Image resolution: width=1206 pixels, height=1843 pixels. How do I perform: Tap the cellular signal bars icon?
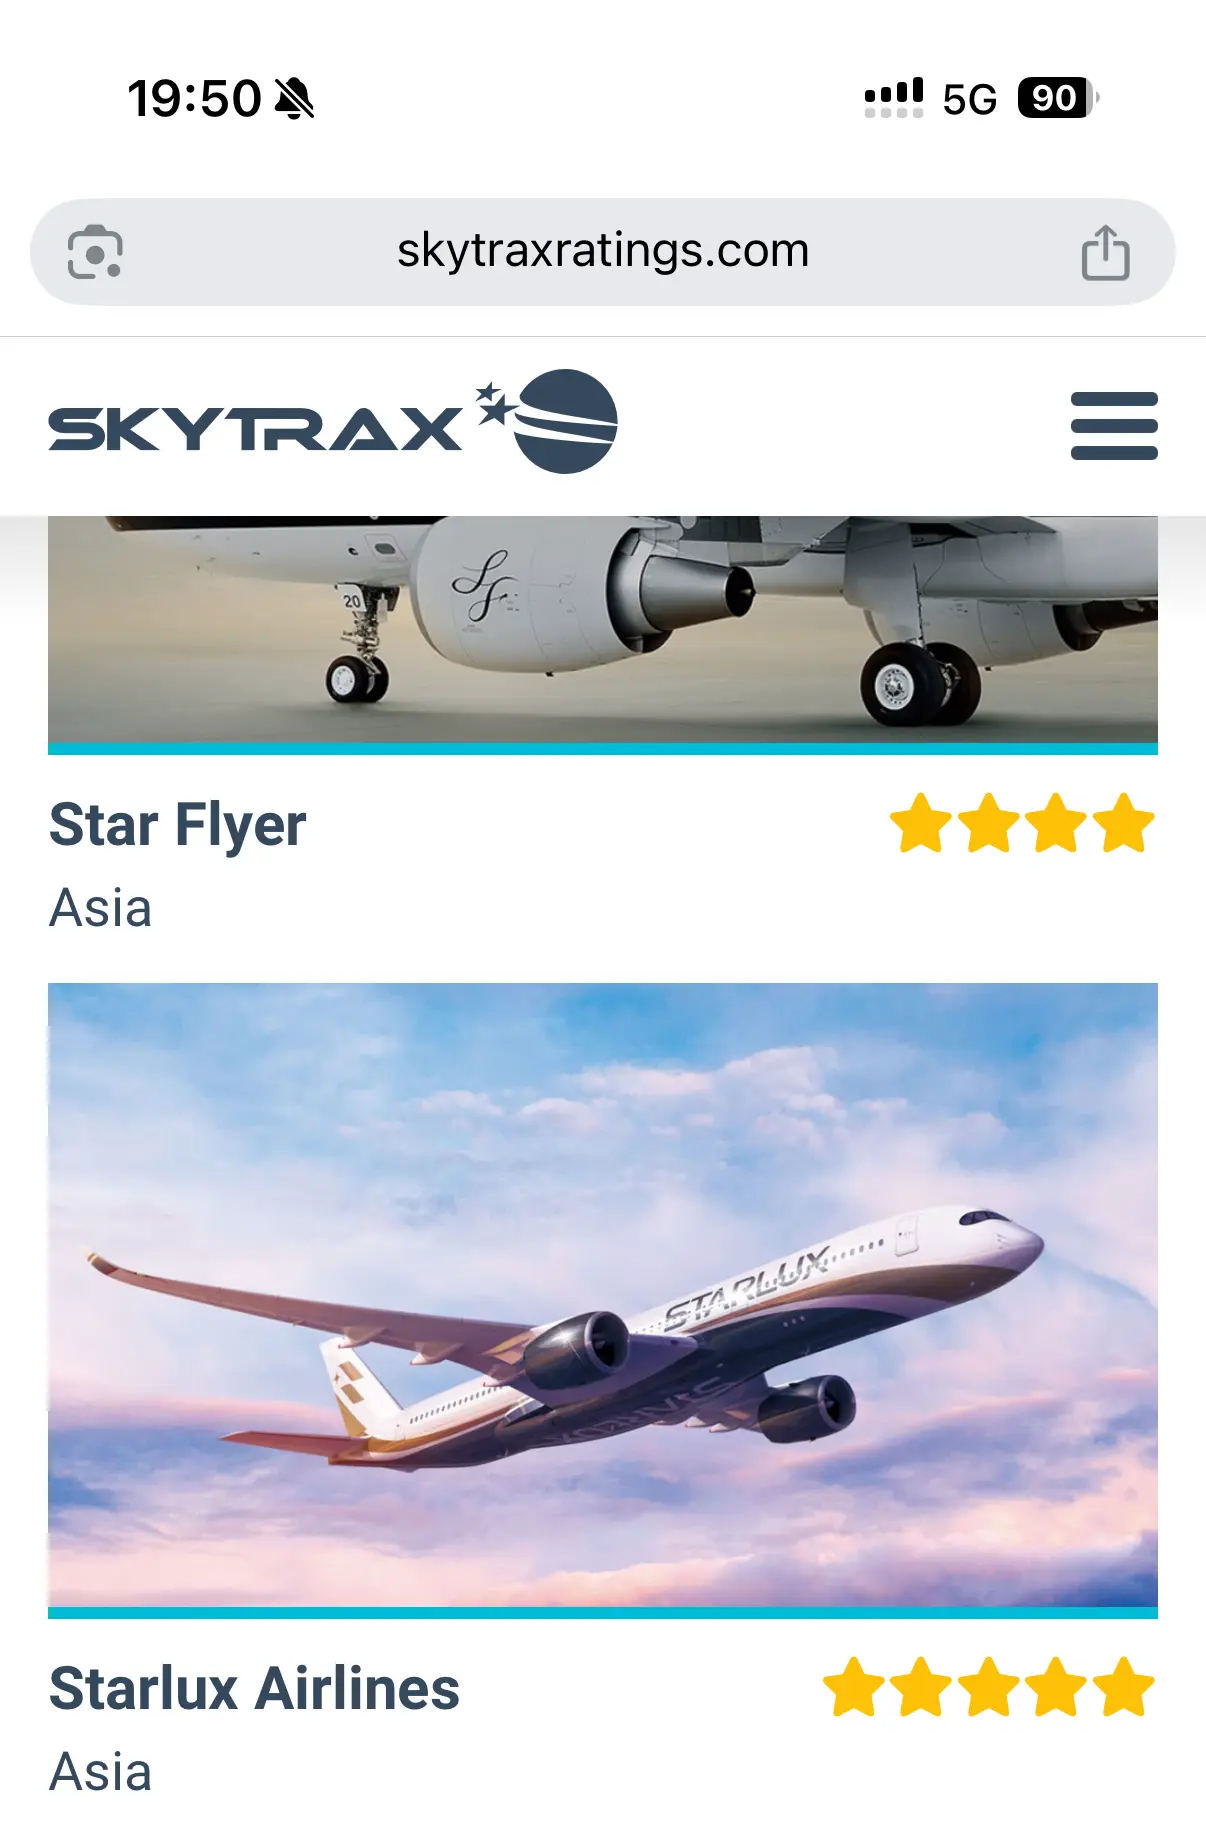894,98
